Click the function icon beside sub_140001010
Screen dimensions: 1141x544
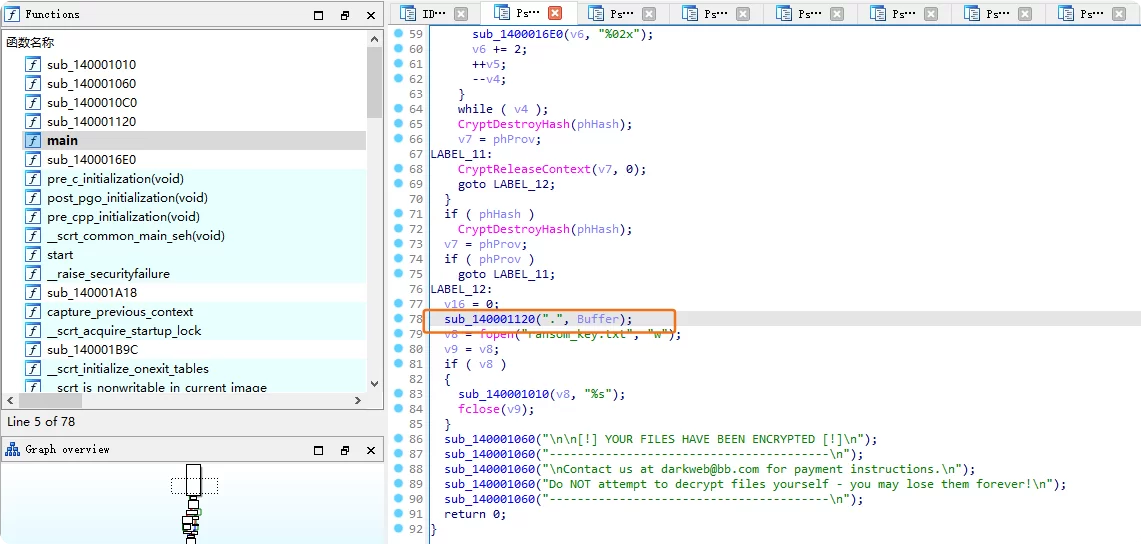[x=33, y=65]
